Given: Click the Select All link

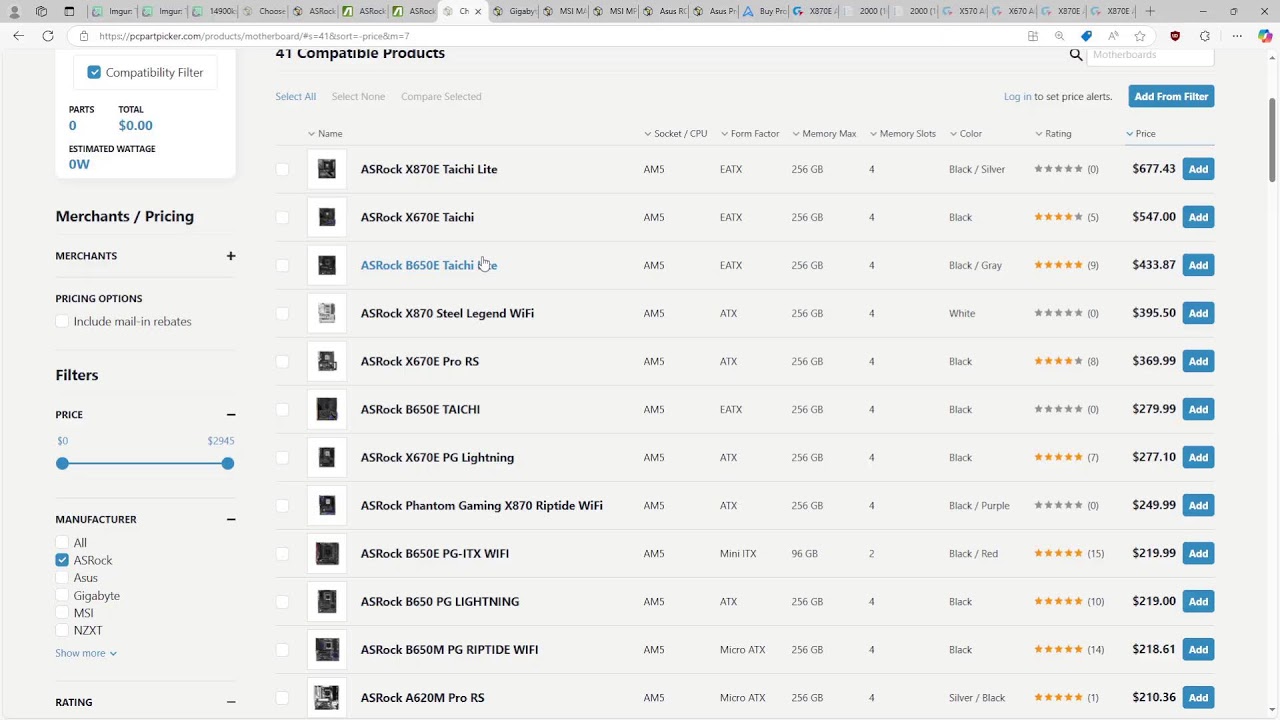Looking at the screenshot, I should pos(296,96).
